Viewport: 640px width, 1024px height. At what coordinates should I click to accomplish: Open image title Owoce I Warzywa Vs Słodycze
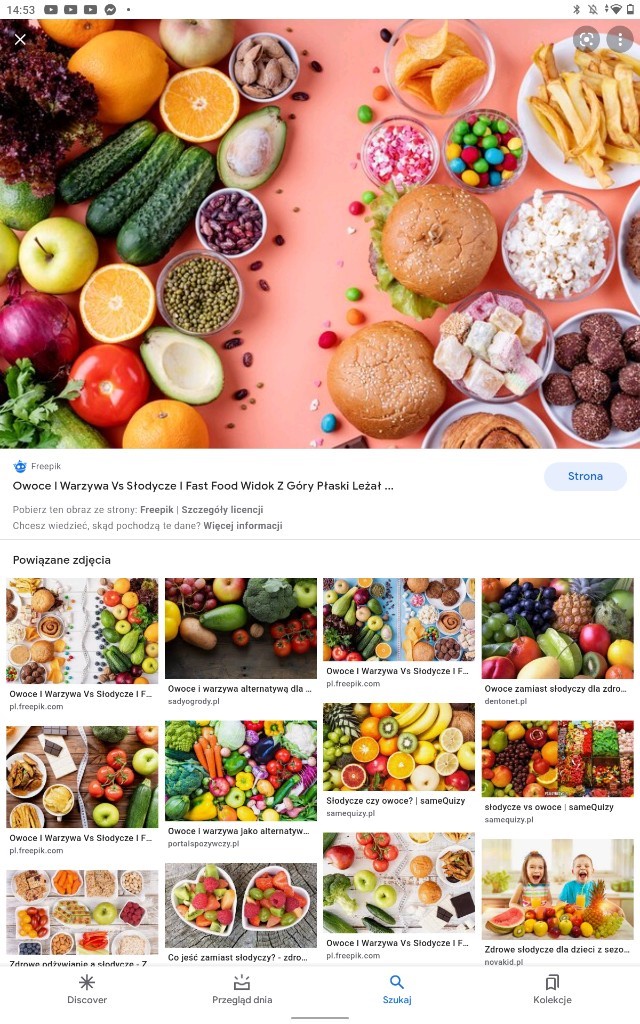(203, 486)
